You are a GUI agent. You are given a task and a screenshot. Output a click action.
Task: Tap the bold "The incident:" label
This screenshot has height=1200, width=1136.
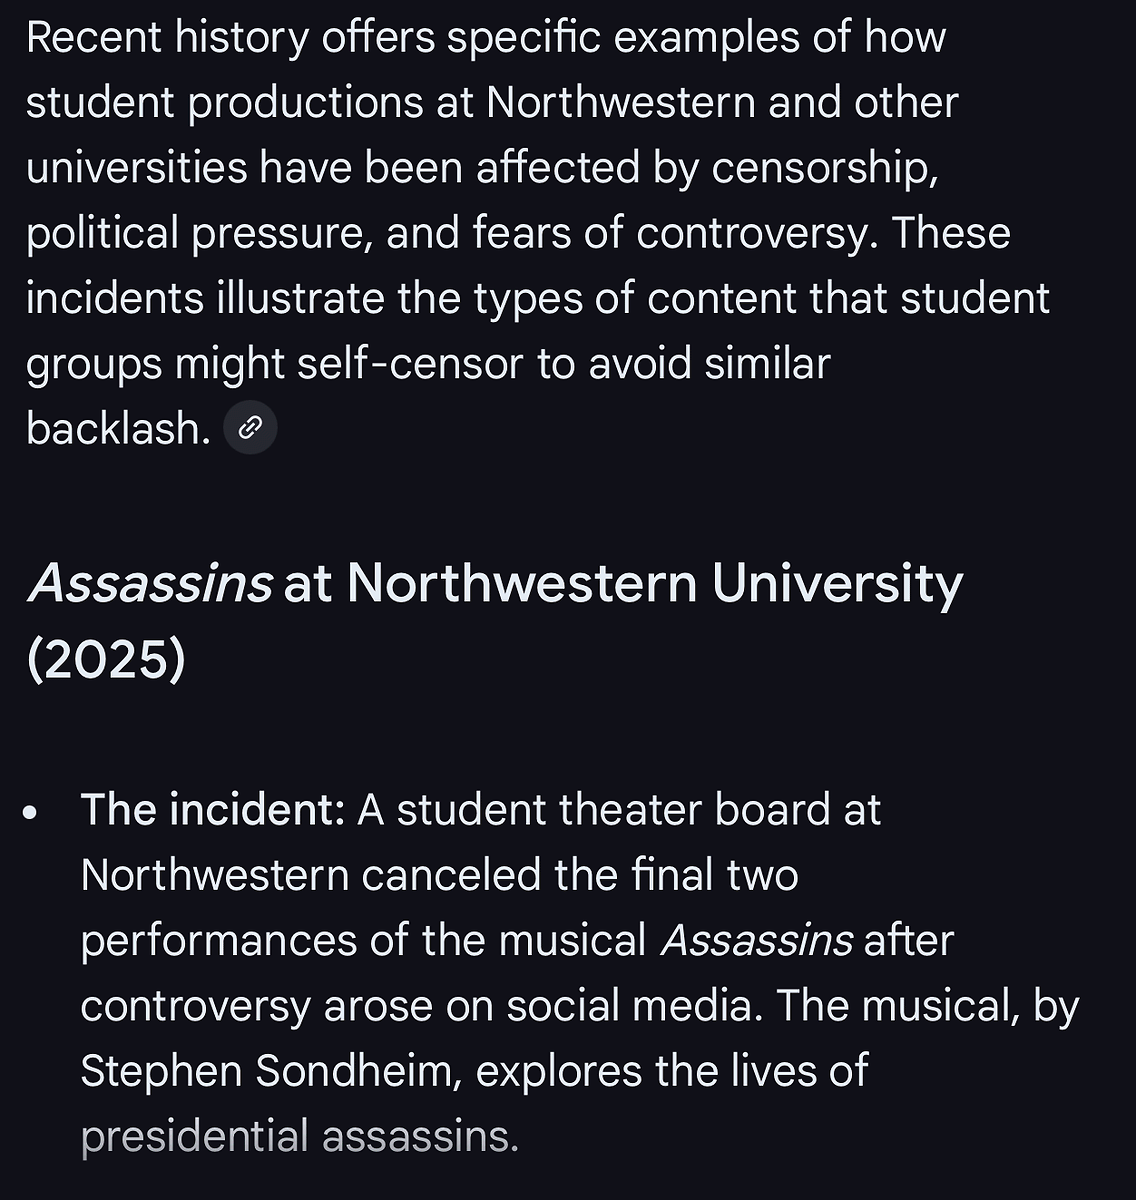212,810
